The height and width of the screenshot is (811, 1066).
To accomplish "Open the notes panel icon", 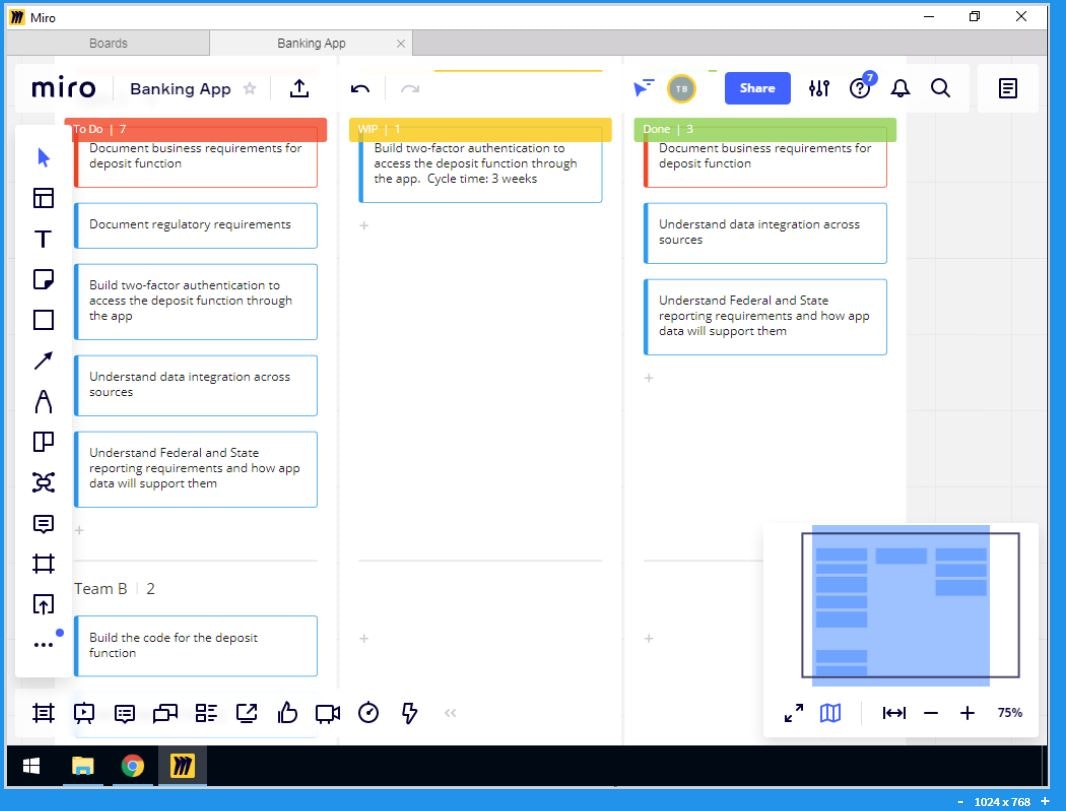I will [x=1008, y=88].
